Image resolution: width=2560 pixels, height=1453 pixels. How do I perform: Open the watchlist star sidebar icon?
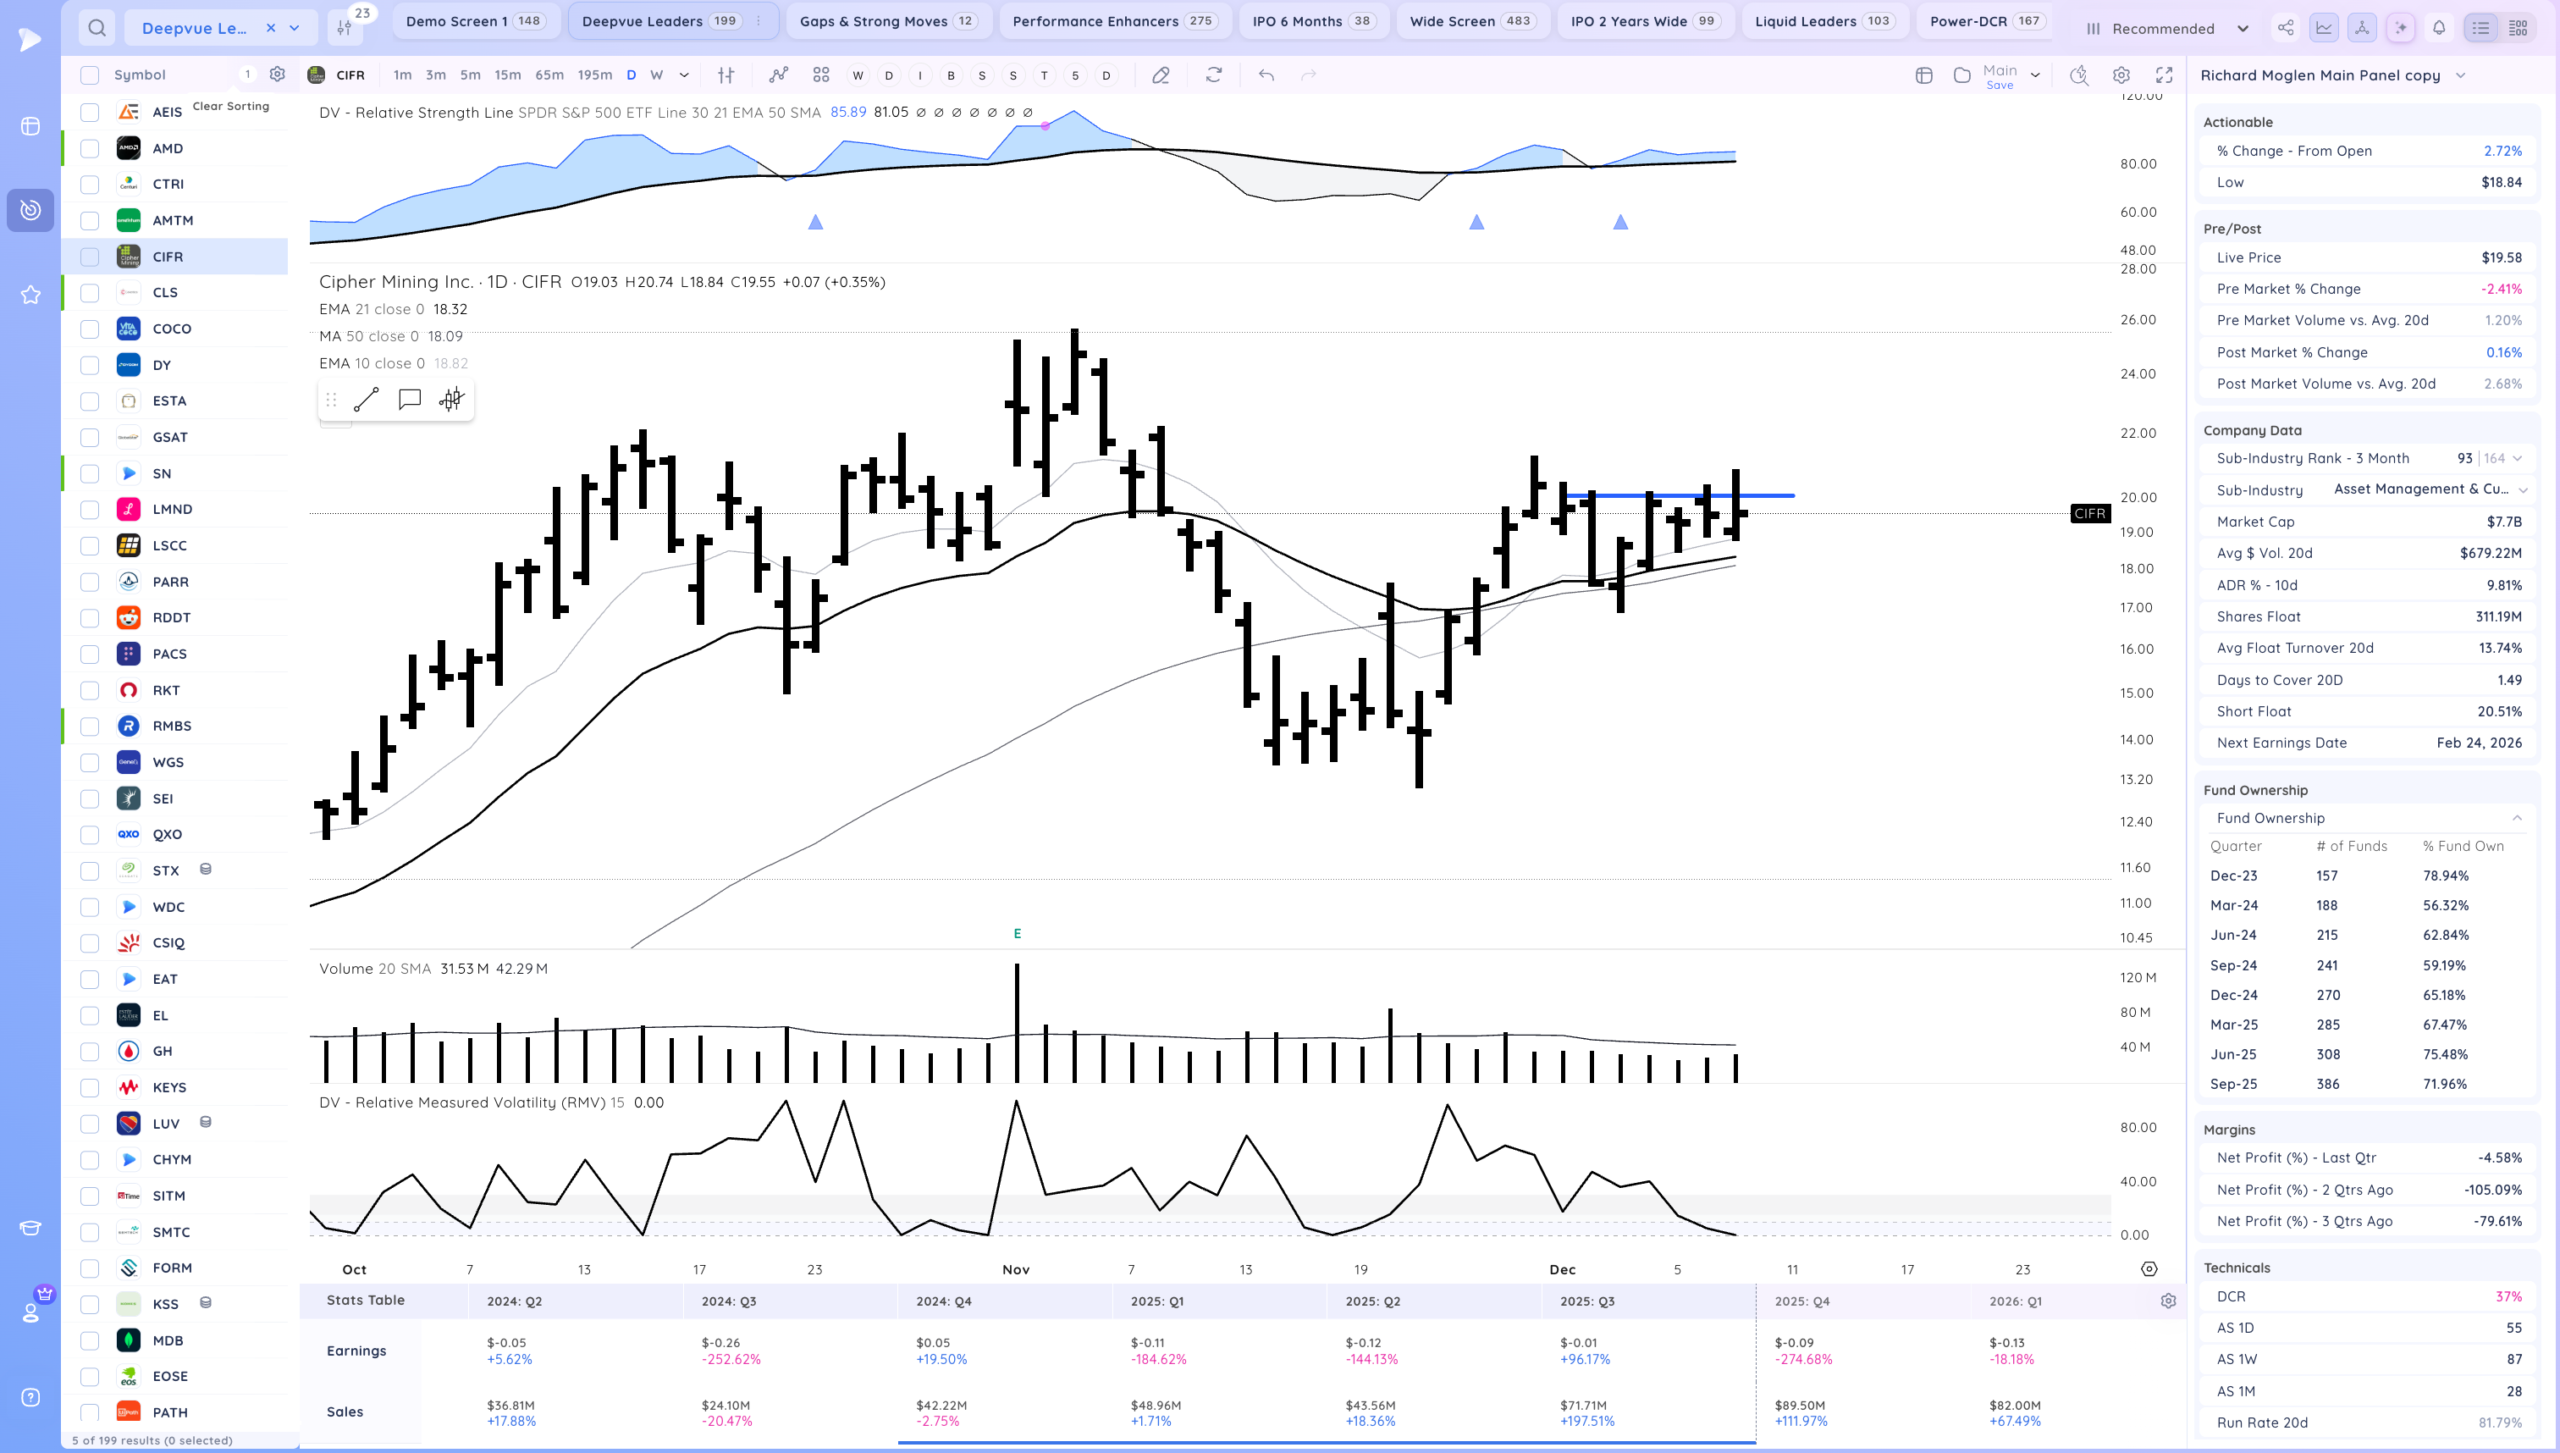(30, 295)
